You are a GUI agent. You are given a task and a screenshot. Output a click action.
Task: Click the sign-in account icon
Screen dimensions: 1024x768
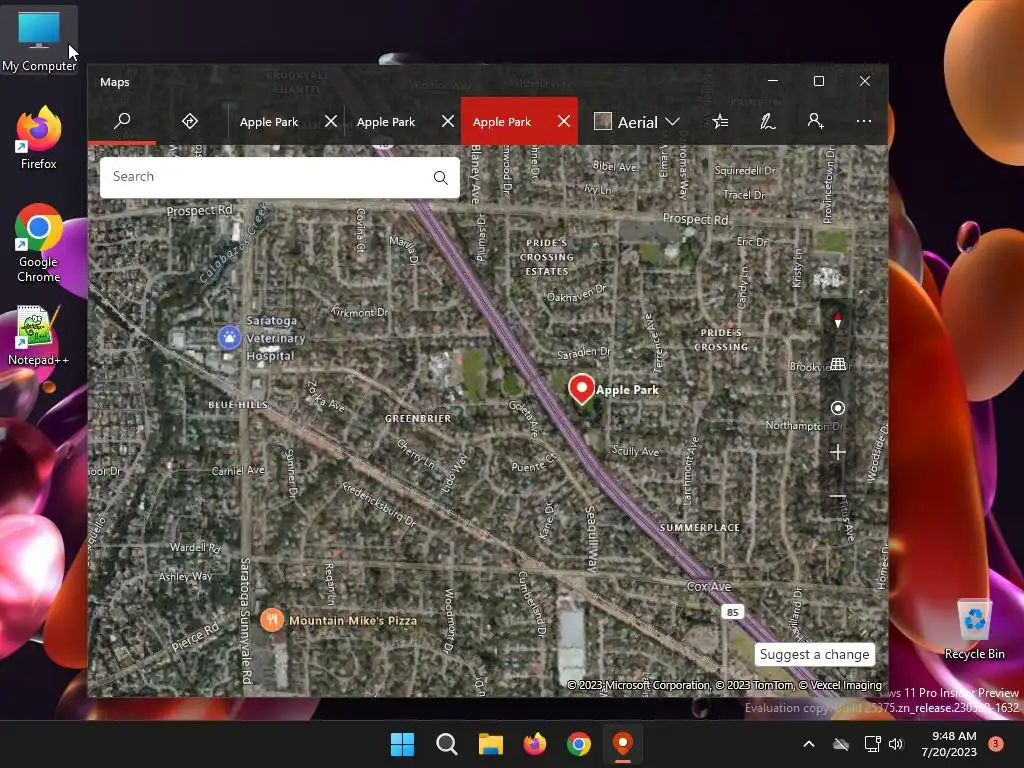point(815,121)
